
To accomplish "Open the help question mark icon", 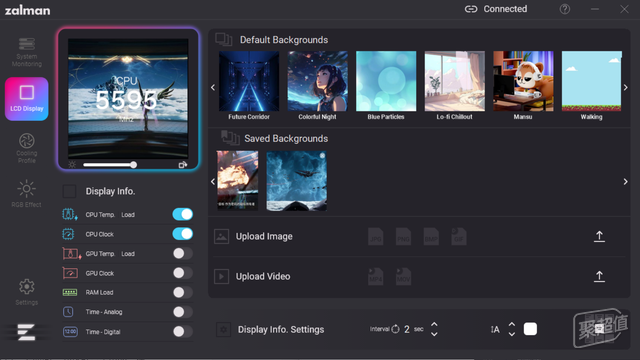I will (x=565, y=9).
